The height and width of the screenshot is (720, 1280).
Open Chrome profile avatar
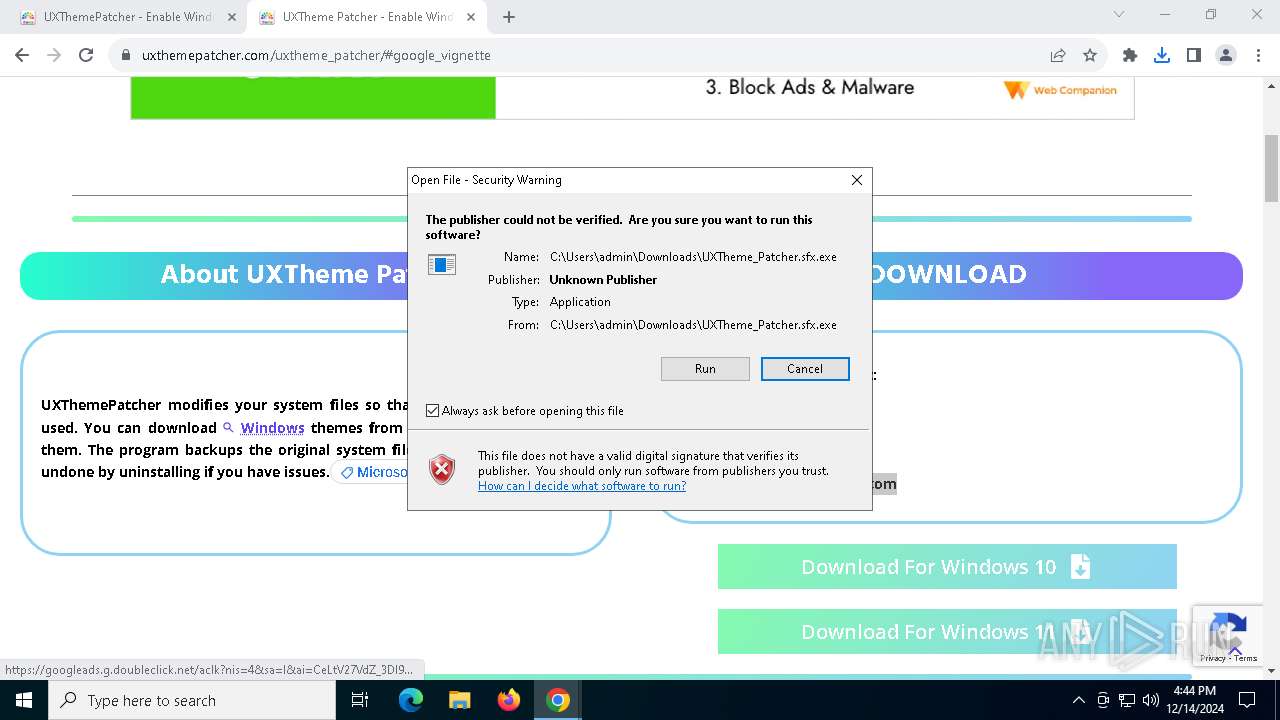1226,55
